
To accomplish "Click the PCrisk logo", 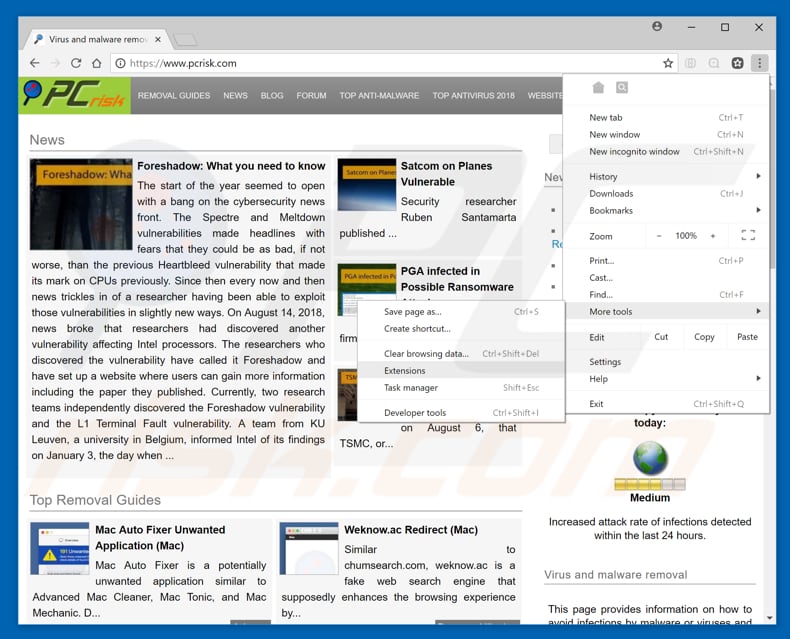I will point(75,95).
